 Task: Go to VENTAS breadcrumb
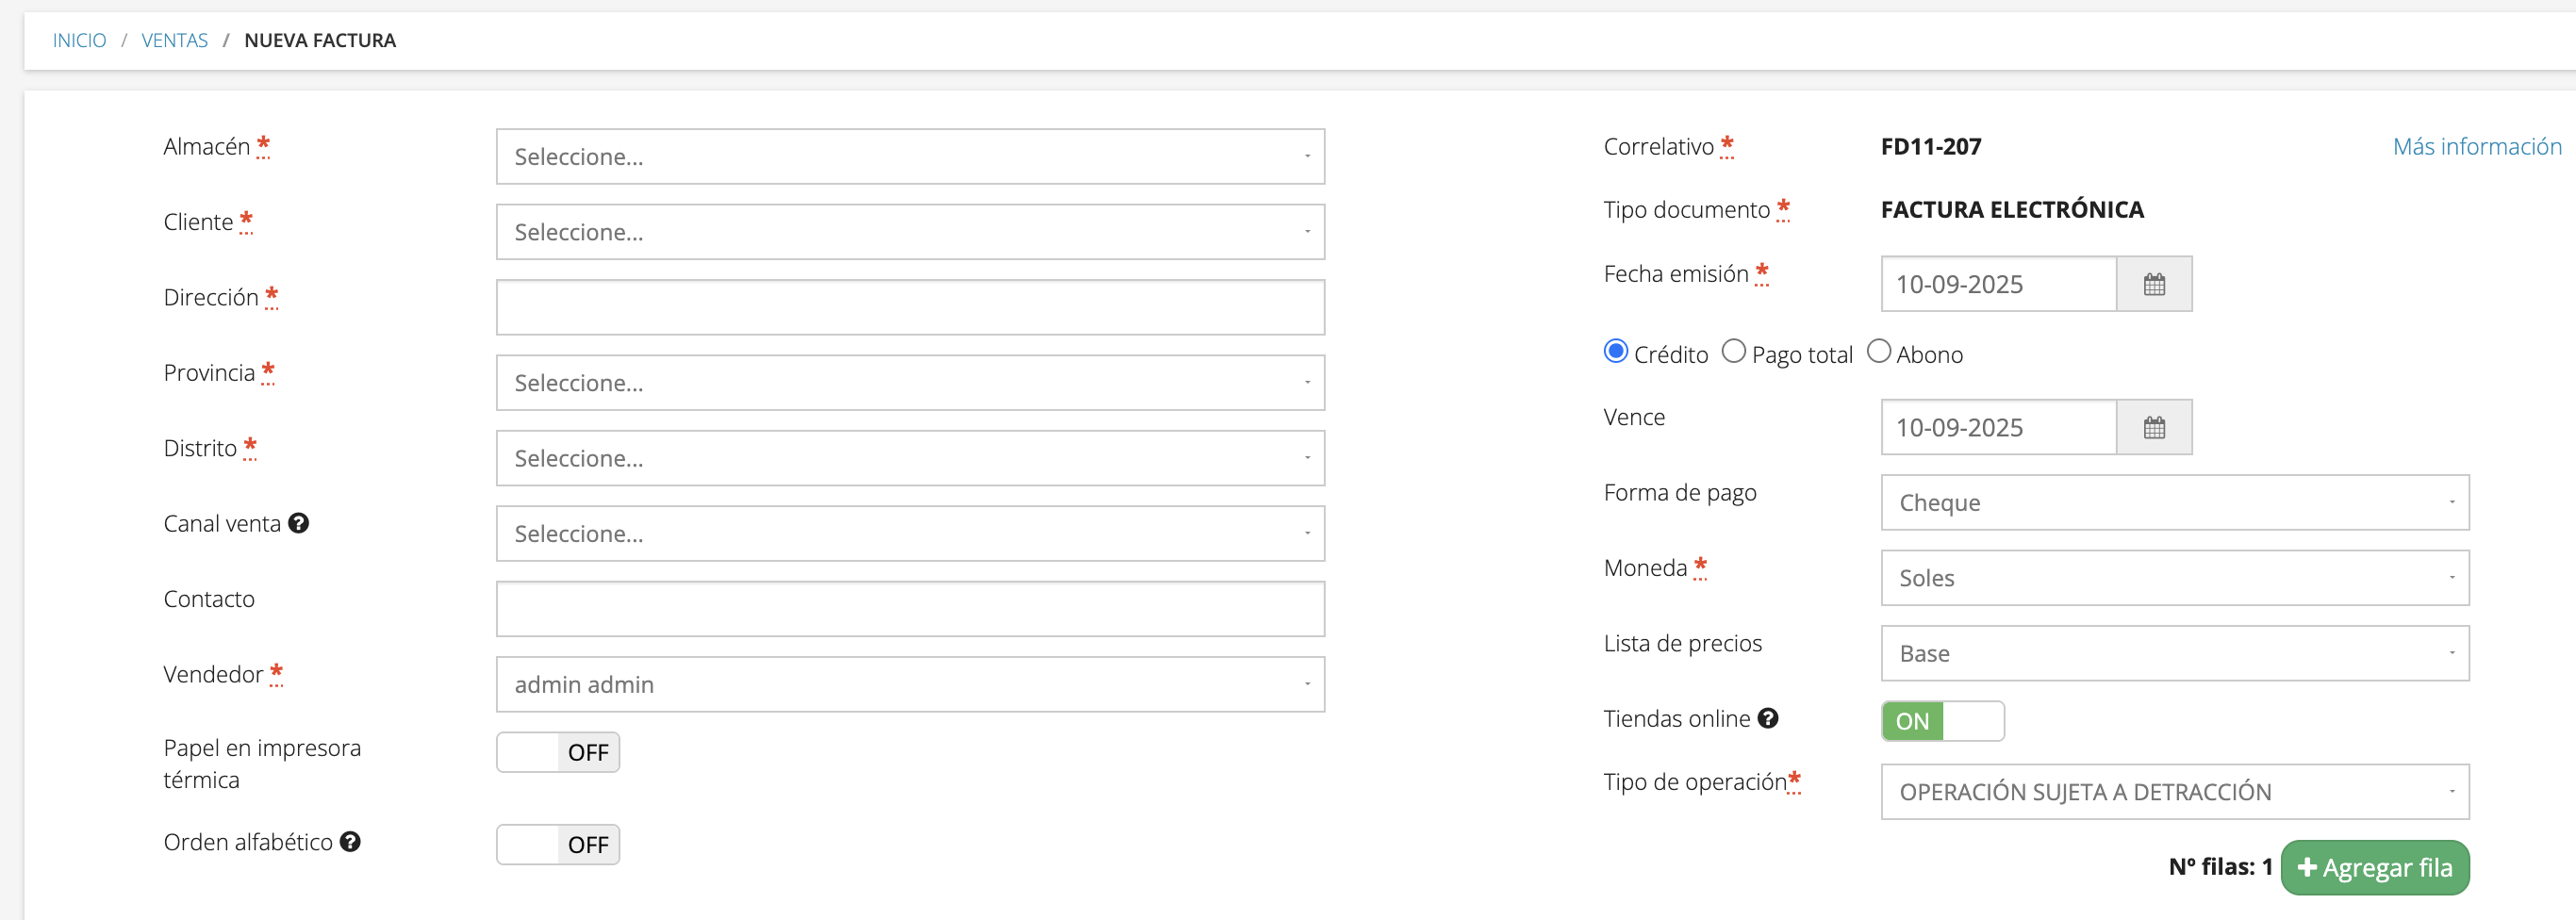(x=175, y=40)
